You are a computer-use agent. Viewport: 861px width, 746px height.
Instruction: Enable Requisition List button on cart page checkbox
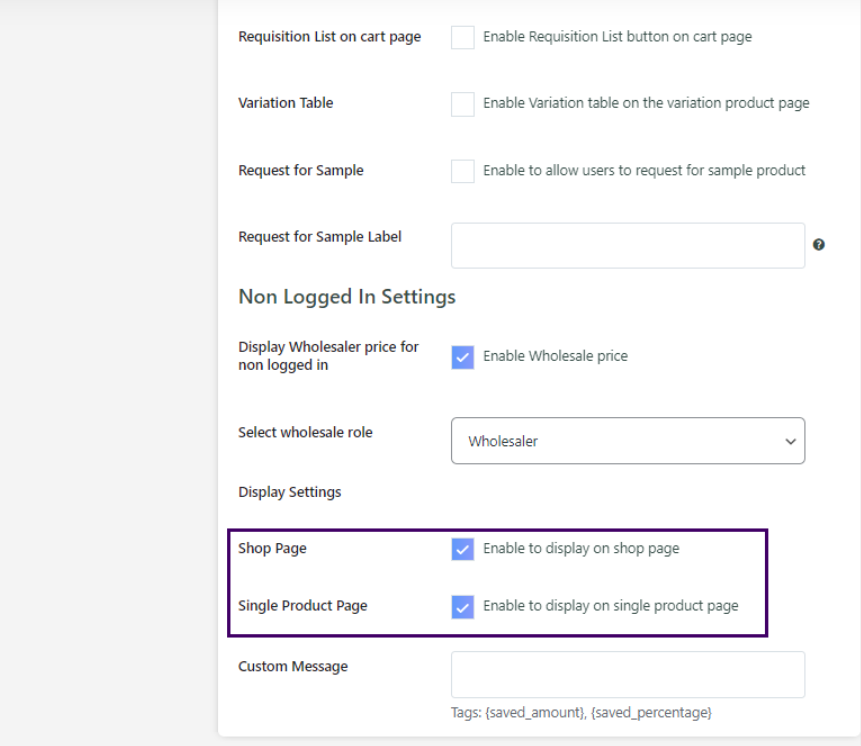click(462, 37)
